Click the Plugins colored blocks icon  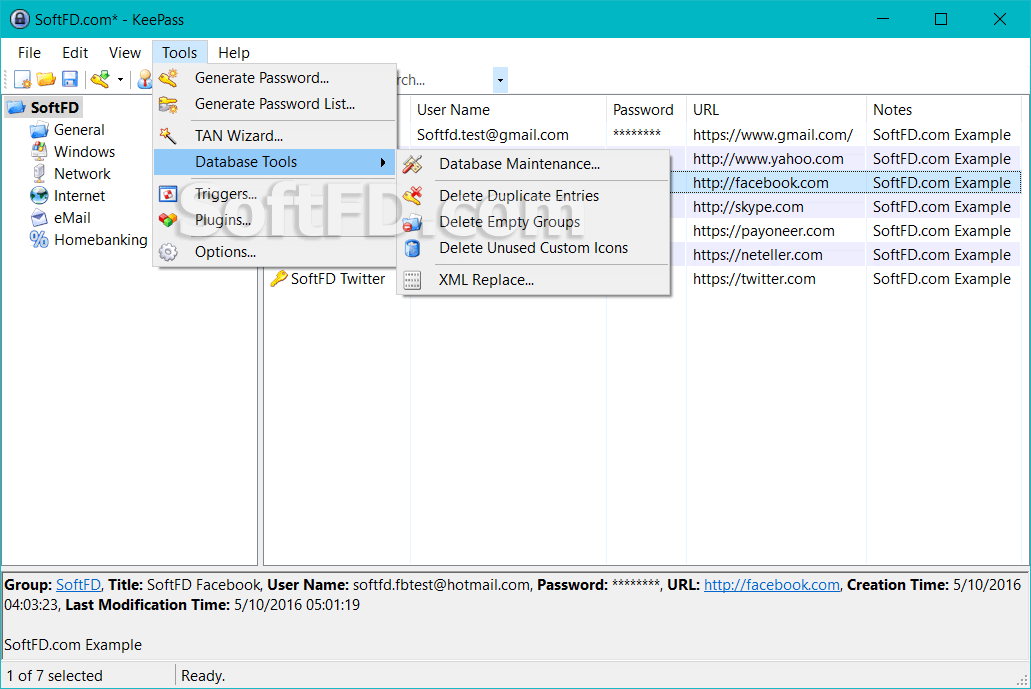tap(168, 220)
